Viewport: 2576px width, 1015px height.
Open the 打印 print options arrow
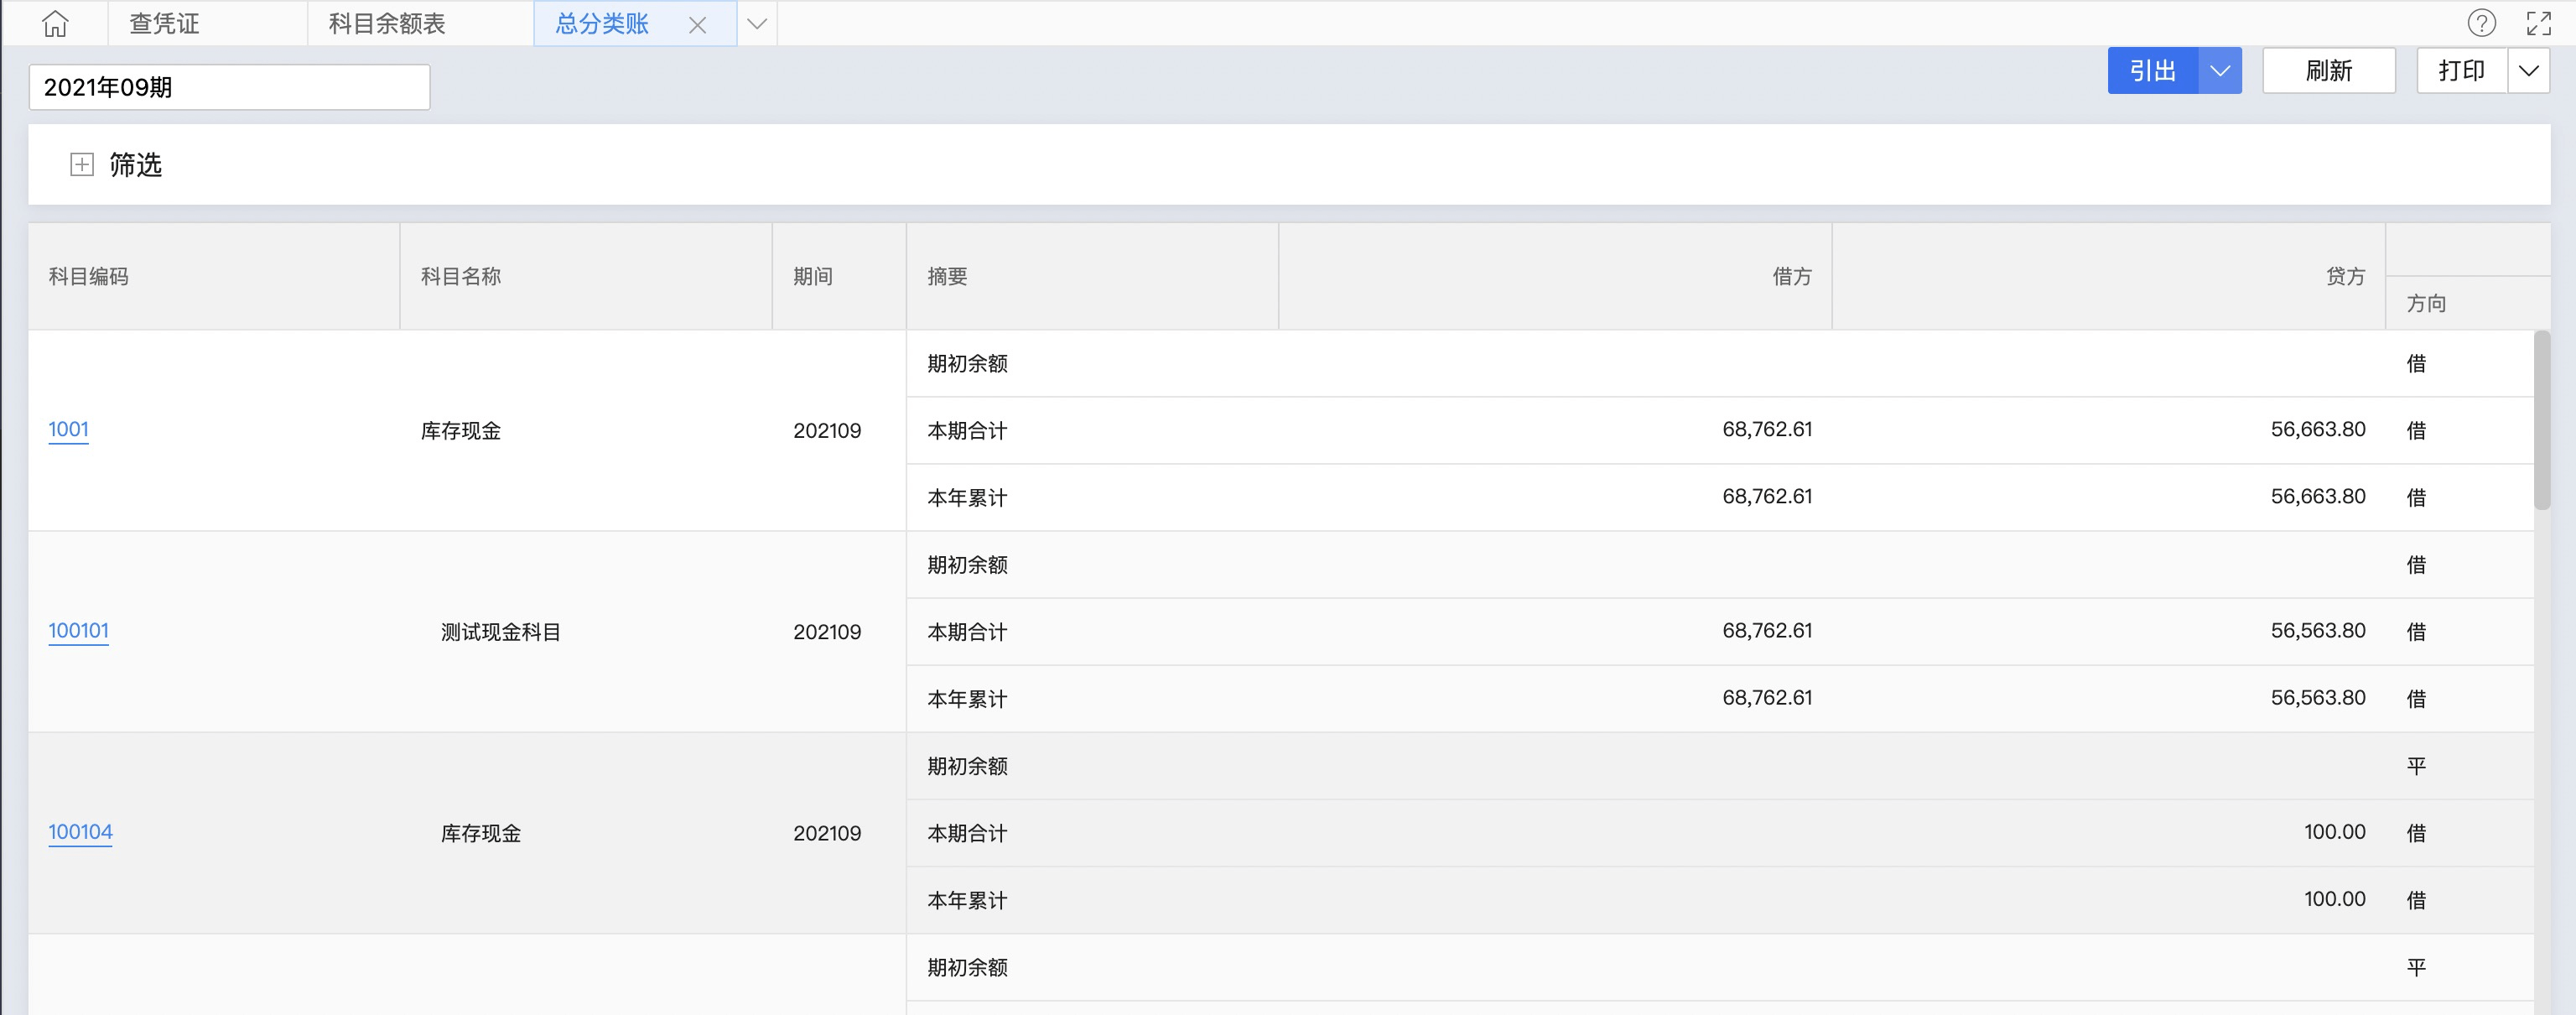[2528, 71]
